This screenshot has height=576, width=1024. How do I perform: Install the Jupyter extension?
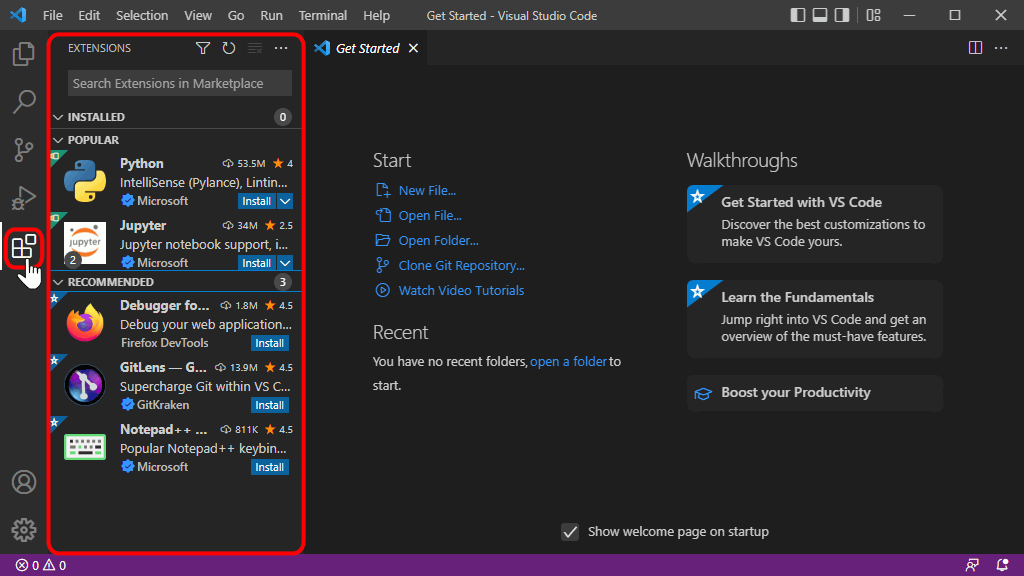click(257, 263)
